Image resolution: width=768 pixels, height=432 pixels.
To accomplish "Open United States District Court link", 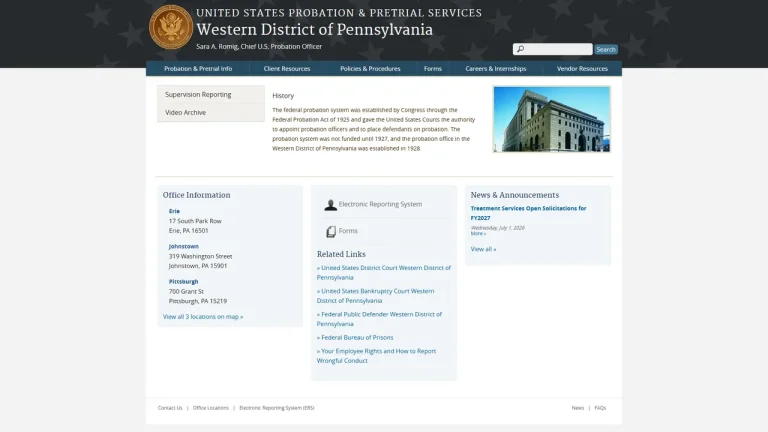I will click(x=384, y=272).
